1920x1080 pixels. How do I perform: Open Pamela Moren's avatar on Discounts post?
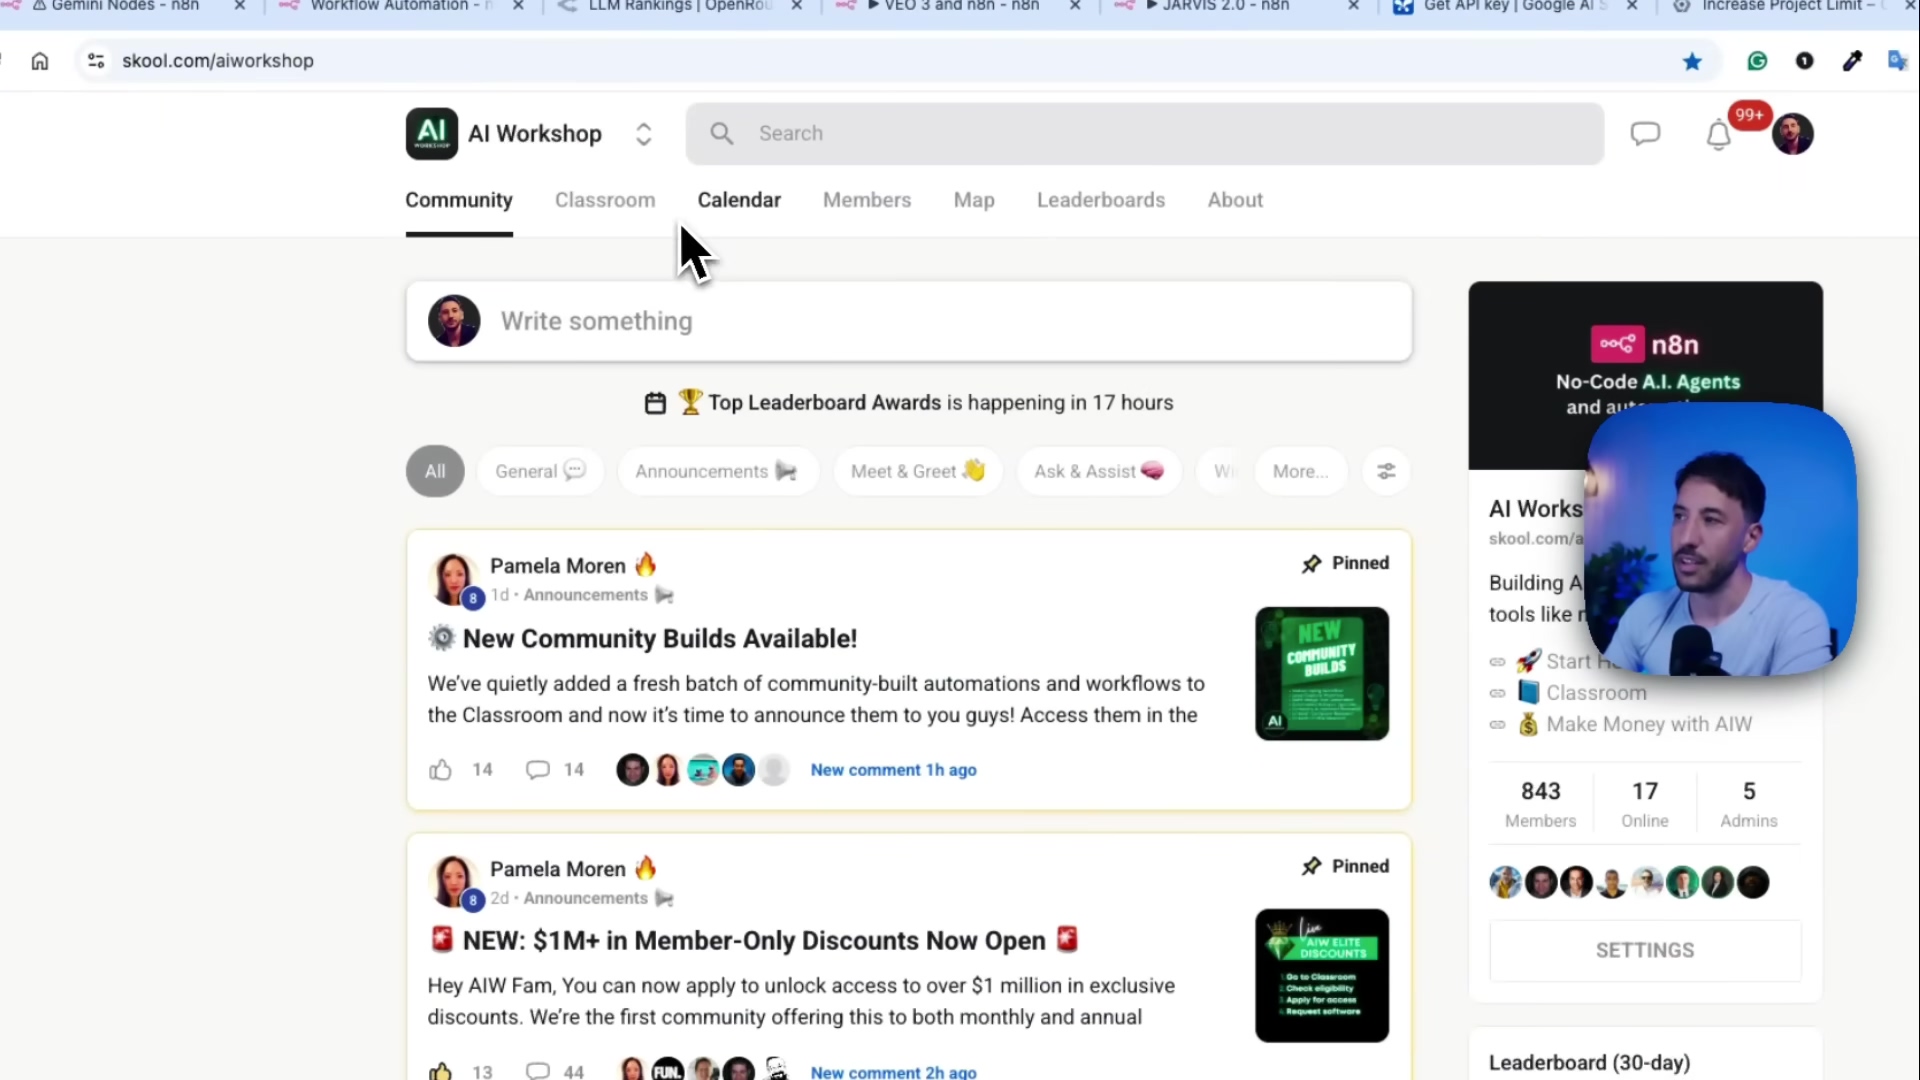point(453,882)
